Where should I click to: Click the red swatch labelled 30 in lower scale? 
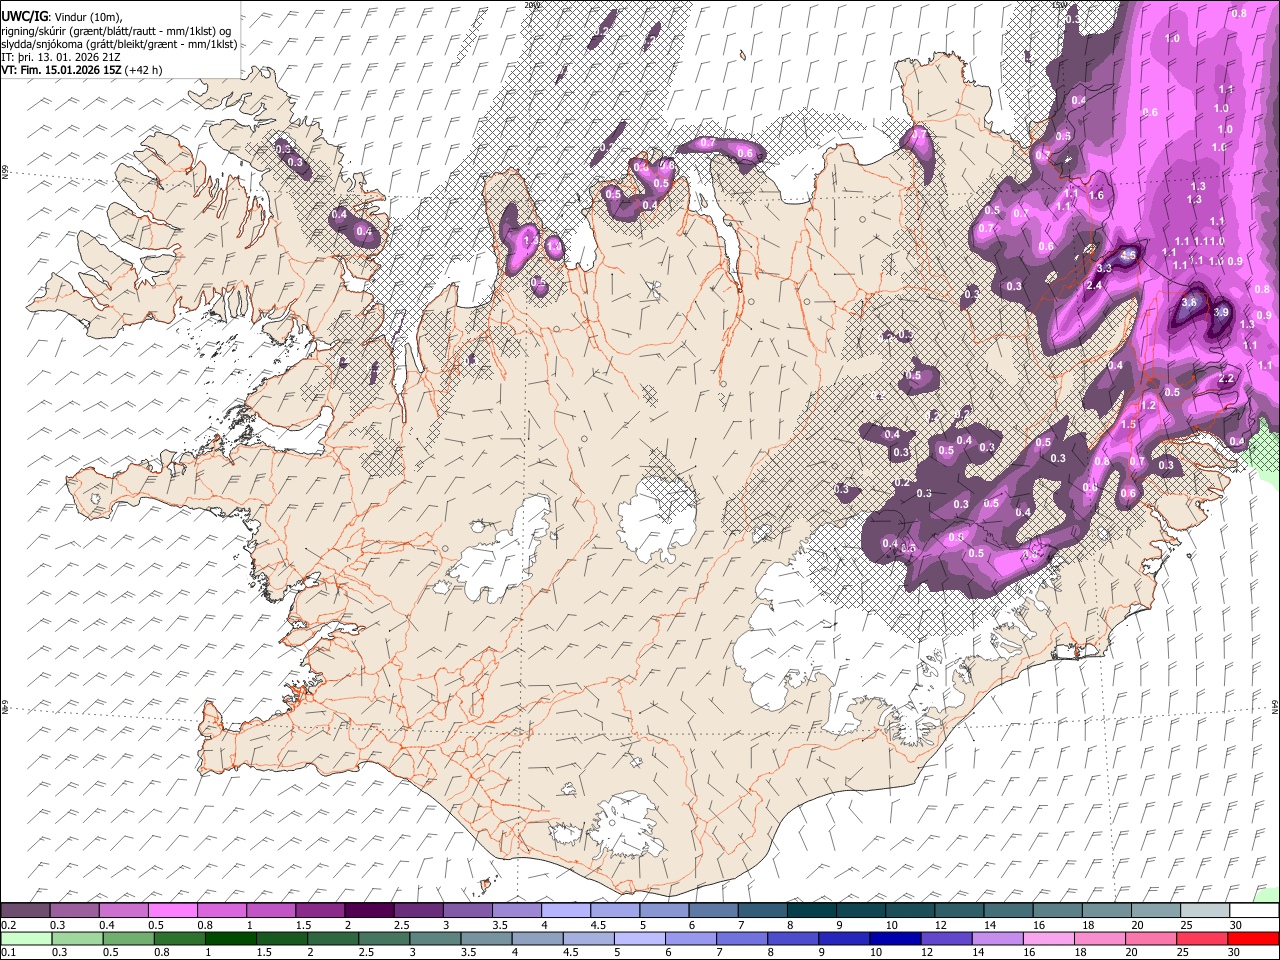pos(1254,938)
